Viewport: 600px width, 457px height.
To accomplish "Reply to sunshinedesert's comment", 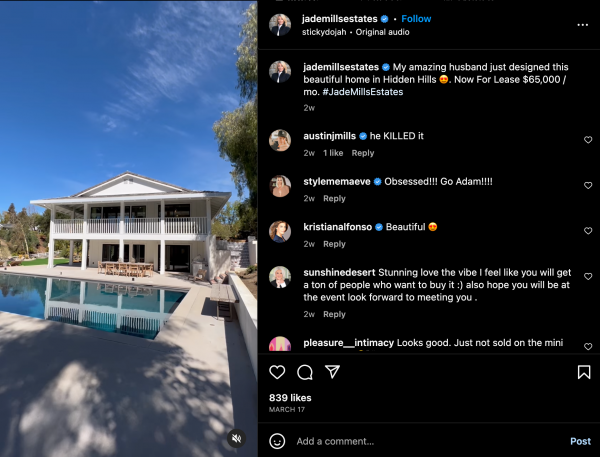I will 334,314.
